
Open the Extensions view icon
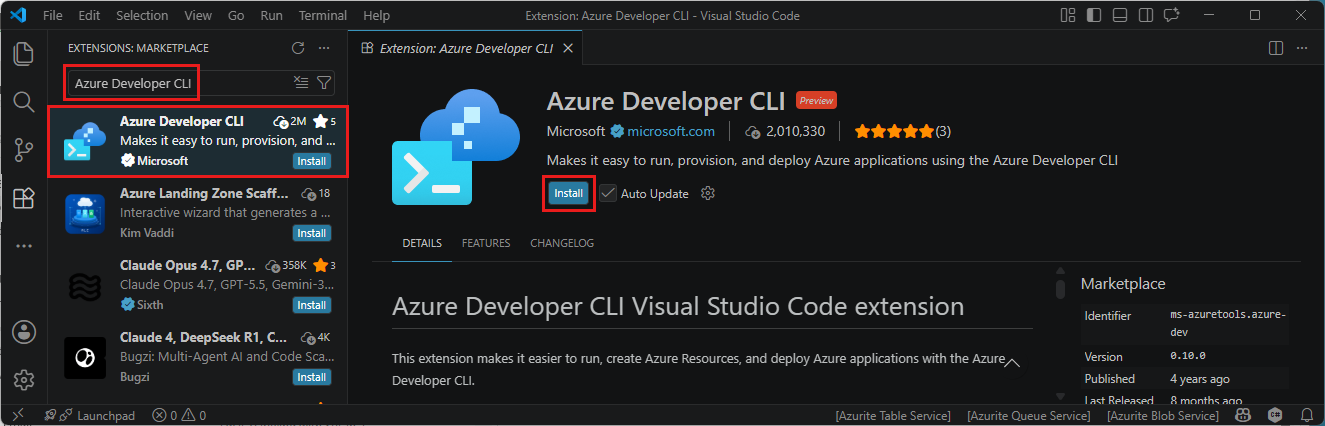click(x=23, y=198)
